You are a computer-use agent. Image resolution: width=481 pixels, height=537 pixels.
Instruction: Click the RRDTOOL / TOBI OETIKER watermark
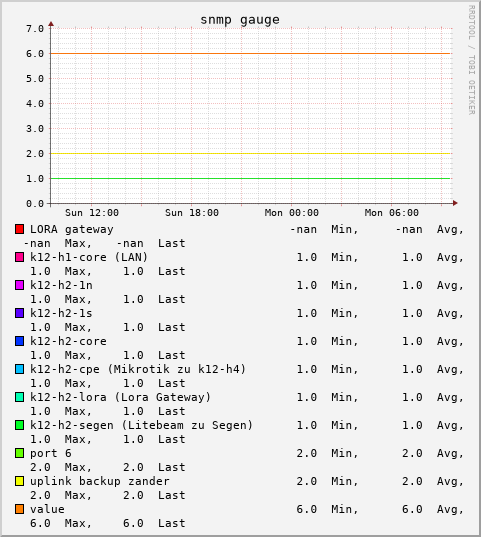[x=472, y=60]
